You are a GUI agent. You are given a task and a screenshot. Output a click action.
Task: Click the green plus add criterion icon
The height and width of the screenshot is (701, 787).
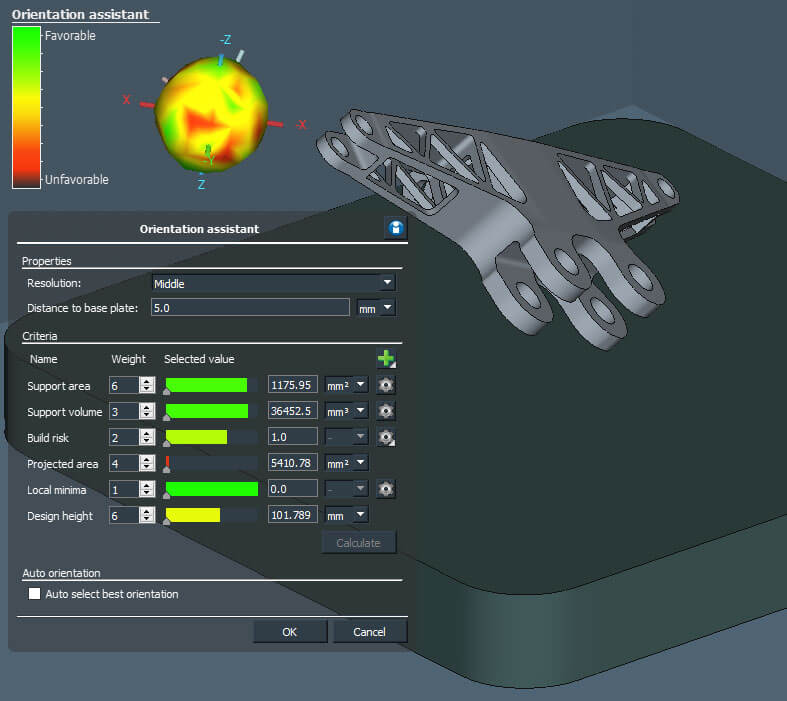[x=386, y=359]
